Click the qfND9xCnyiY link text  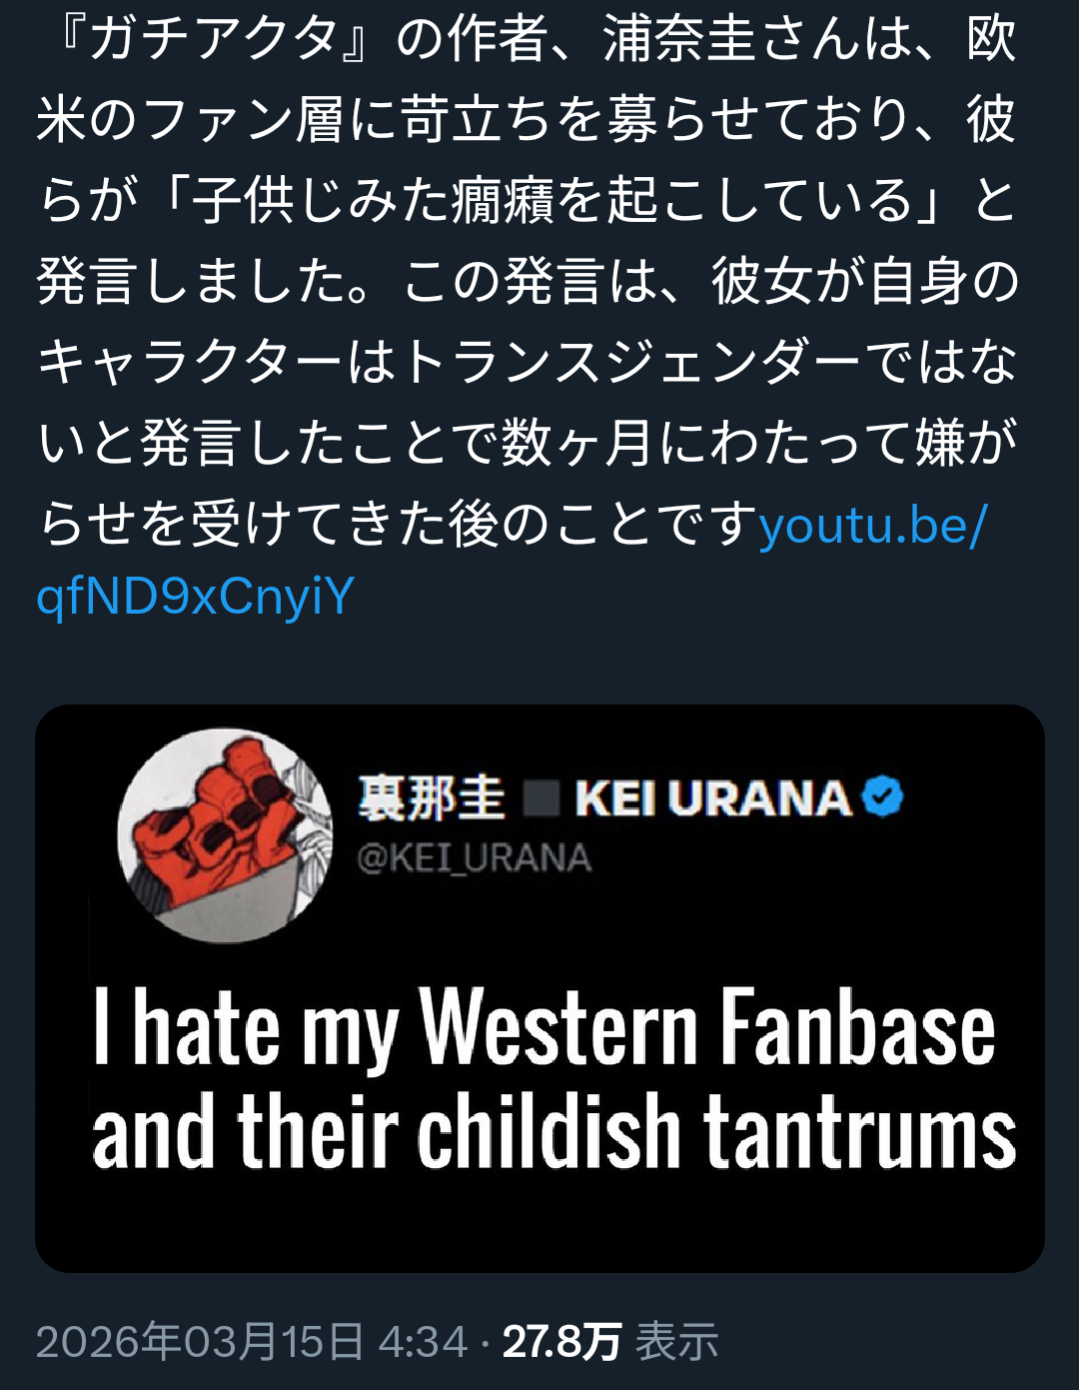pos(196,598)
